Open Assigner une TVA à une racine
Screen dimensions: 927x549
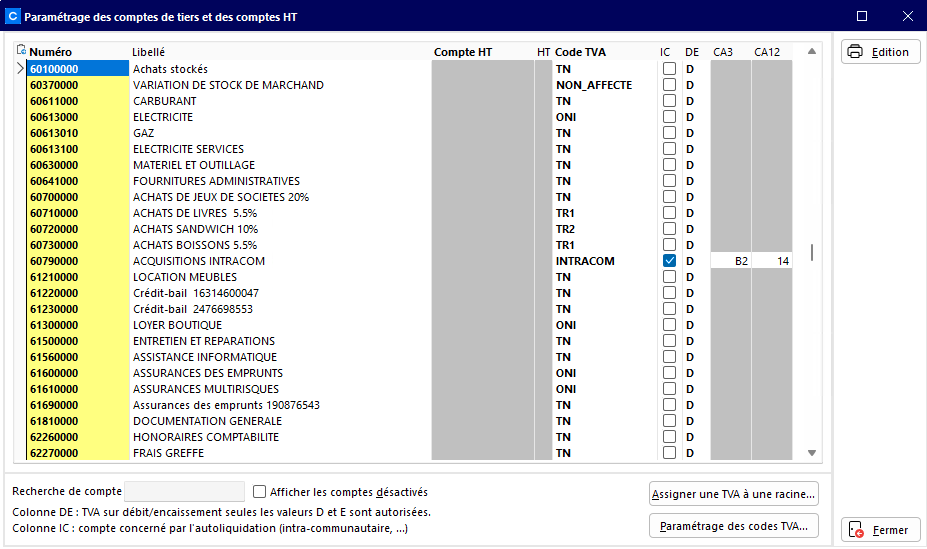pyautogui.click(x=734, y=494)
